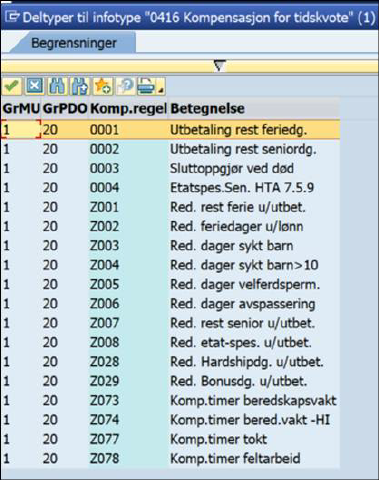Click rule code Z074
The height and width of the screenshot is (480, 379).
click(104, 420)
